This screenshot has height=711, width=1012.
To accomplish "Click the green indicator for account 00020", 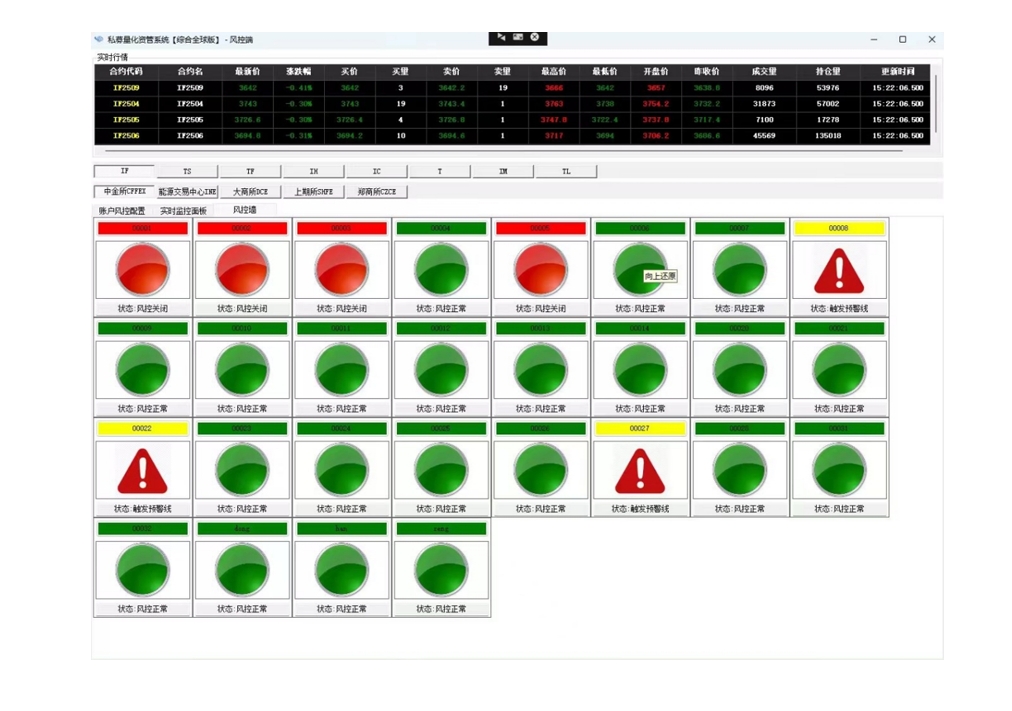I will (x=740, y=370).
